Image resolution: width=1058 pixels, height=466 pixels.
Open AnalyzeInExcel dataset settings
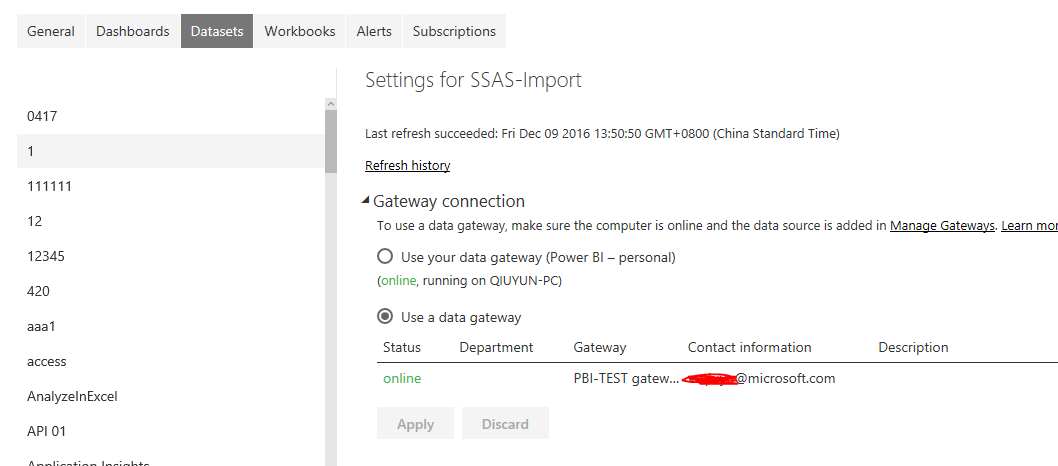tap(171, 397)
